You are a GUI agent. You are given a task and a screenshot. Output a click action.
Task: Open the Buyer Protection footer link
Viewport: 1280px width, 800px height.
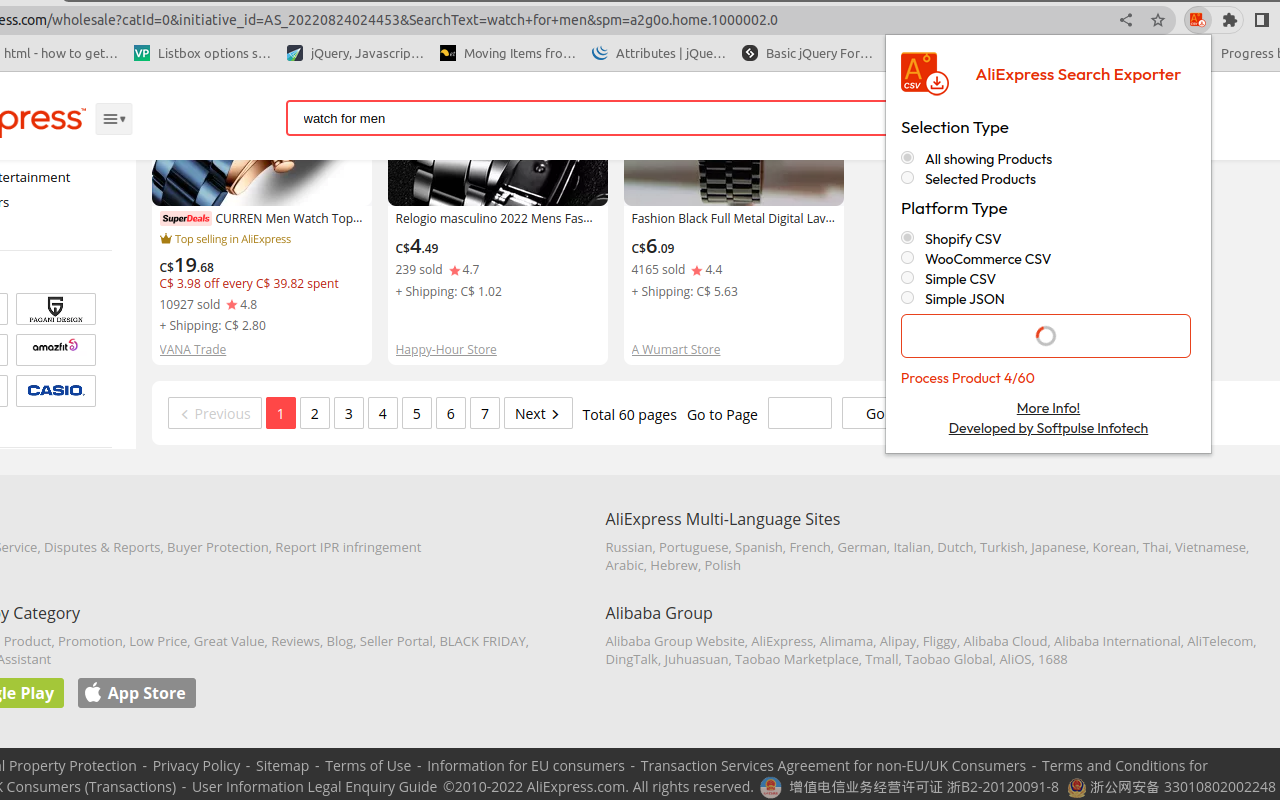pyautogui.click(x=217, y=547)
